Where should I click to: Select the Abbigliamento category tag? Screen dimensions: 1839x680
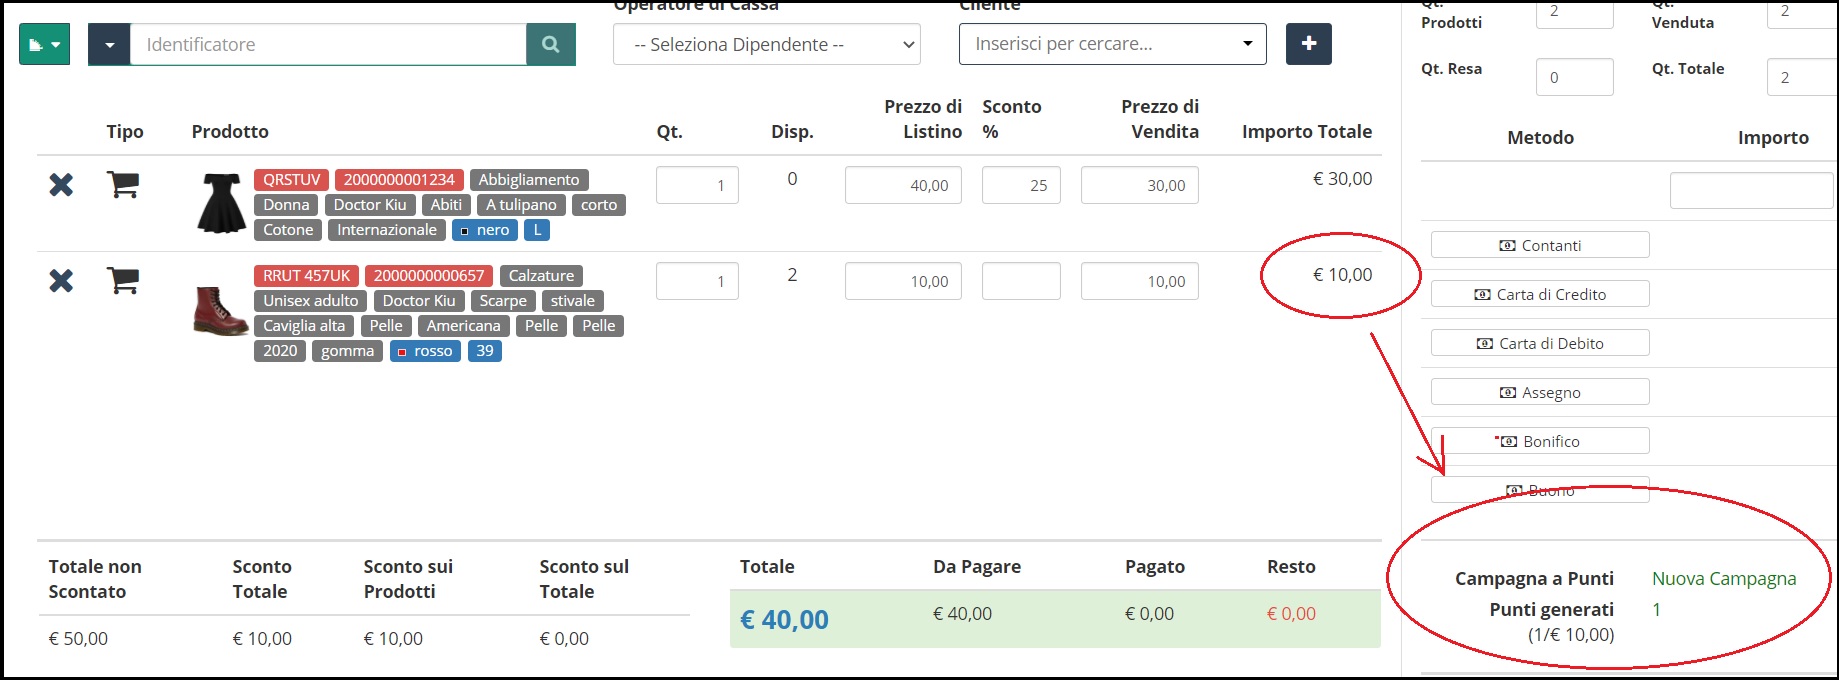pyautogui.click(x=528, y=180)
